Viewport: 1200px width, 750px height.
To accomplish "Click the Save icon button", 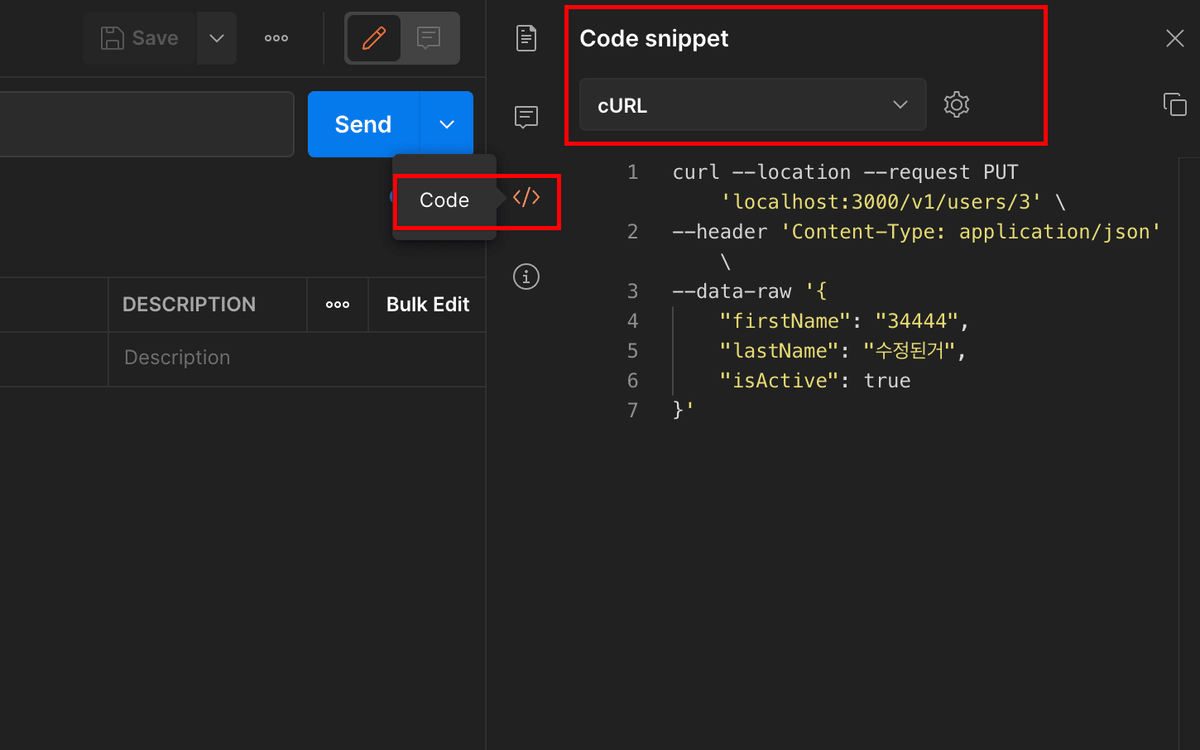I will coord(111,38).
